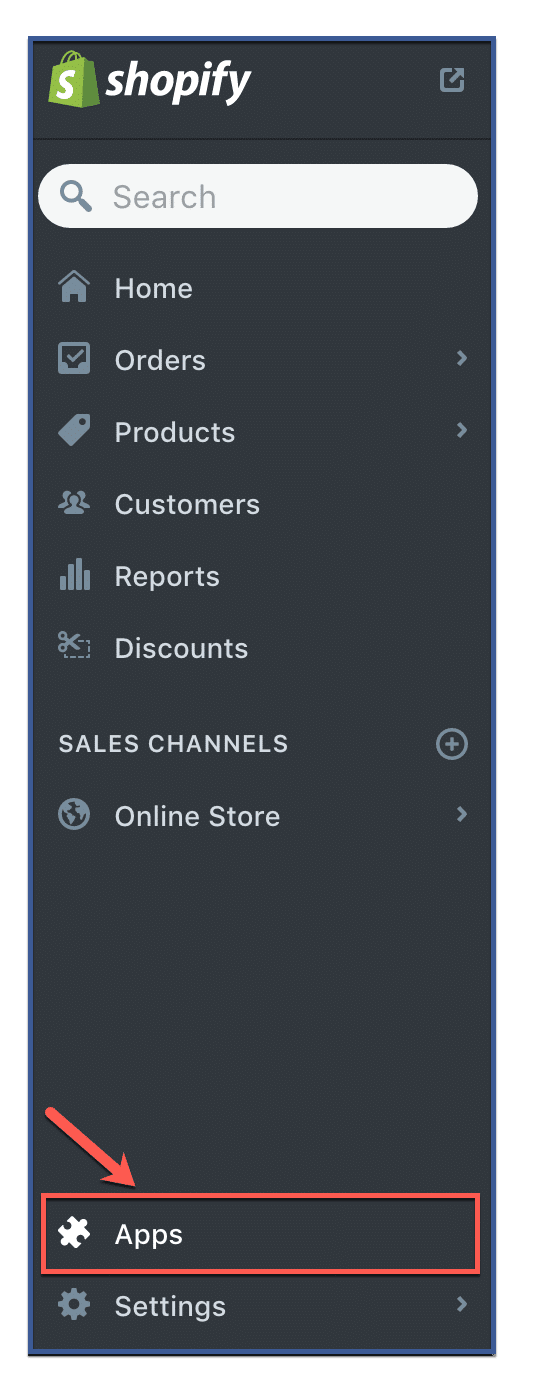The image size is (549, 1375).
Task: Click the Apps puzzle piece icon
Action: click(x=74, y=1233)
